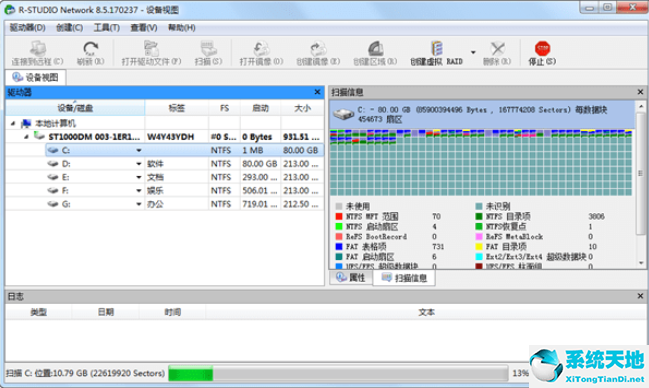
Task: Click the Refresh toolbar icon
Action: pyautogui.click(x=90, y=48)
